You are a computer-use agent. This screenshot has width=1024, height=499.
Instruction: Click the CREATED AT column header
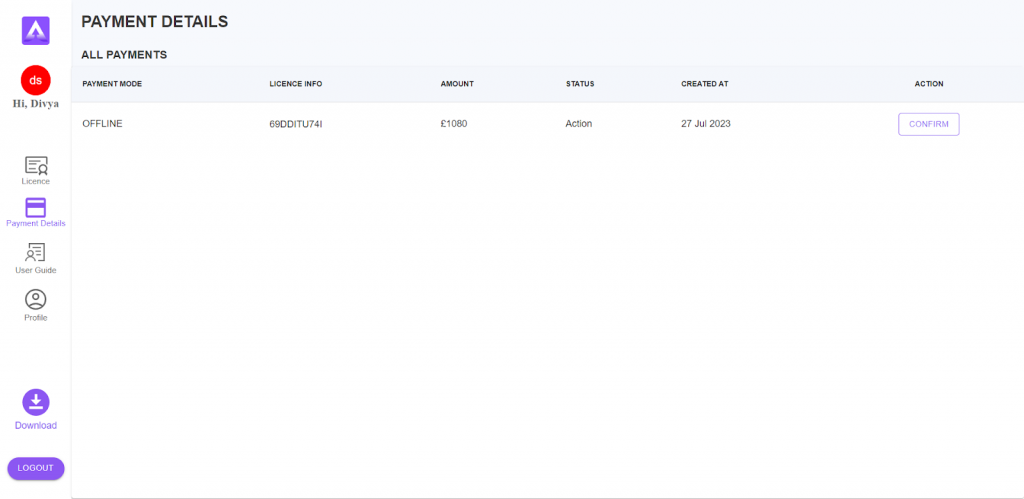pos(705,84)
